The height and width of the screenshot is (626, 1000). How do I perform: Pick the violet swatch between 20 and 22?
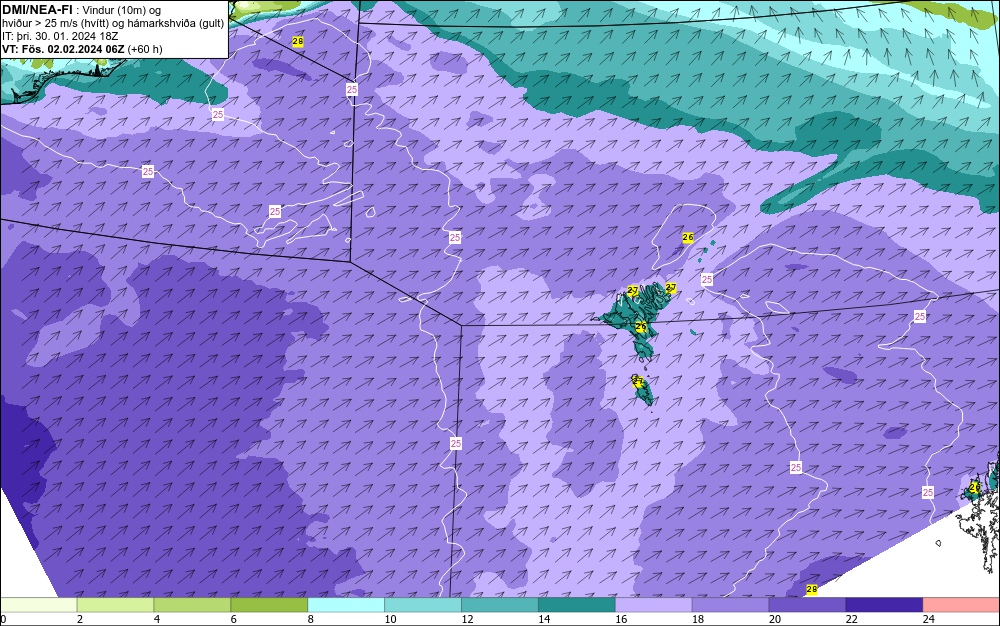pos(807,605)
